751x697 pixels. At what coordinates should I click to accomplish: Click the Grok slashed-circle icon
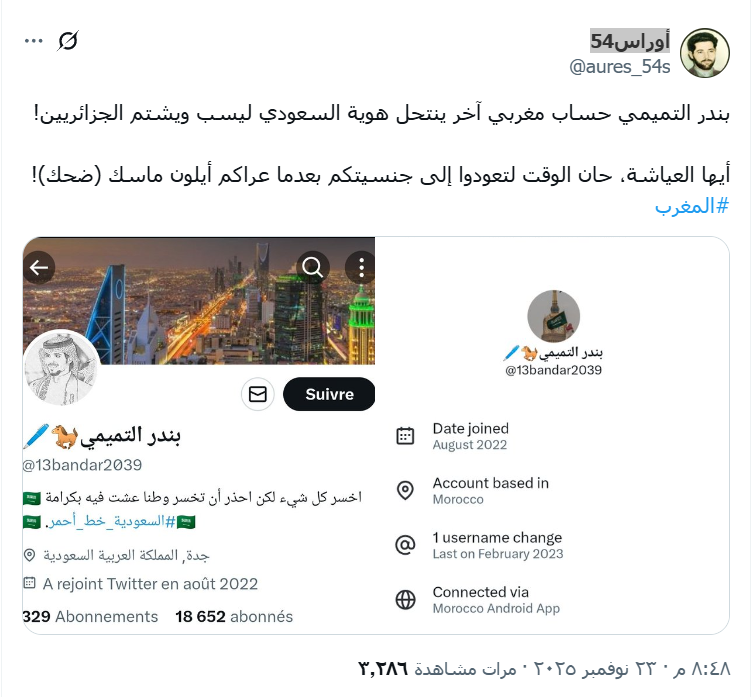coord(68,41)
